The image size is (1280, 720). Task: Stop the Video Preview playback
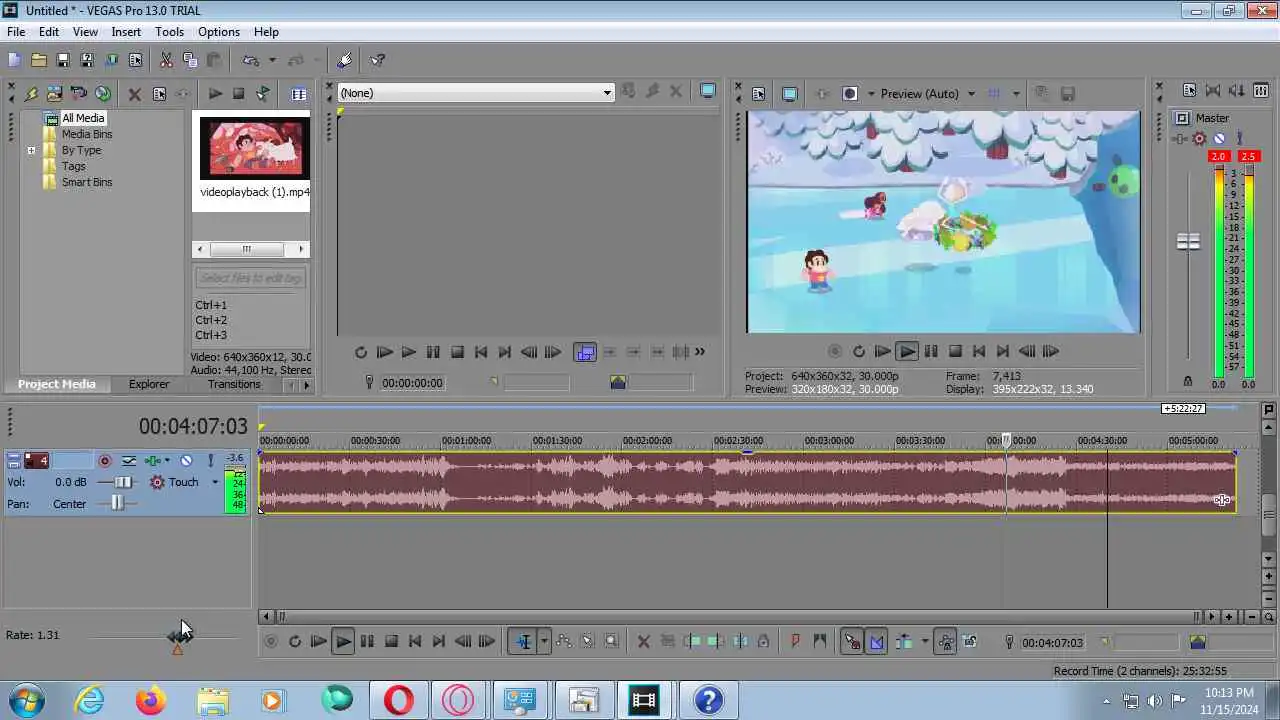[x=955, y=351]
